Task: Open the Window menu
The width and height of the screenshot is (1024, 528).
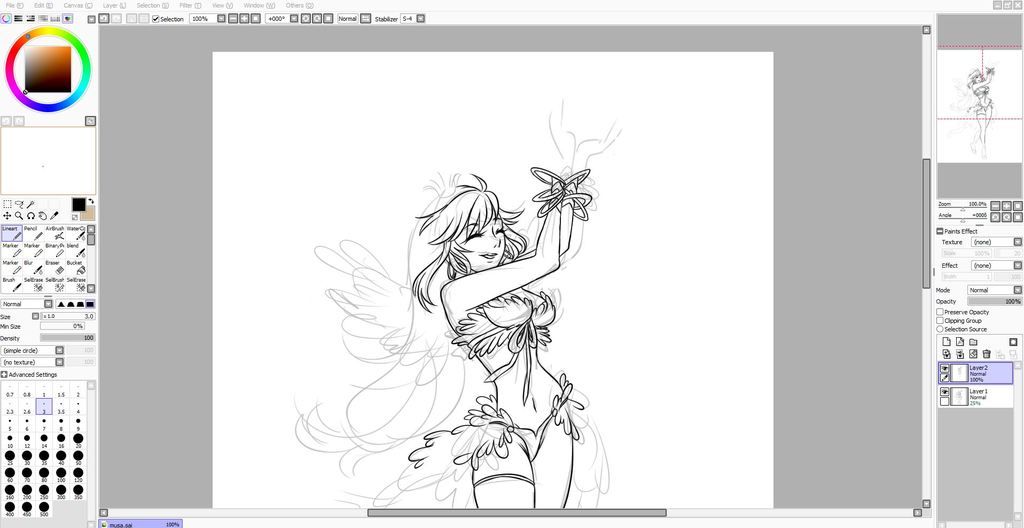Action: click(256, 6)
